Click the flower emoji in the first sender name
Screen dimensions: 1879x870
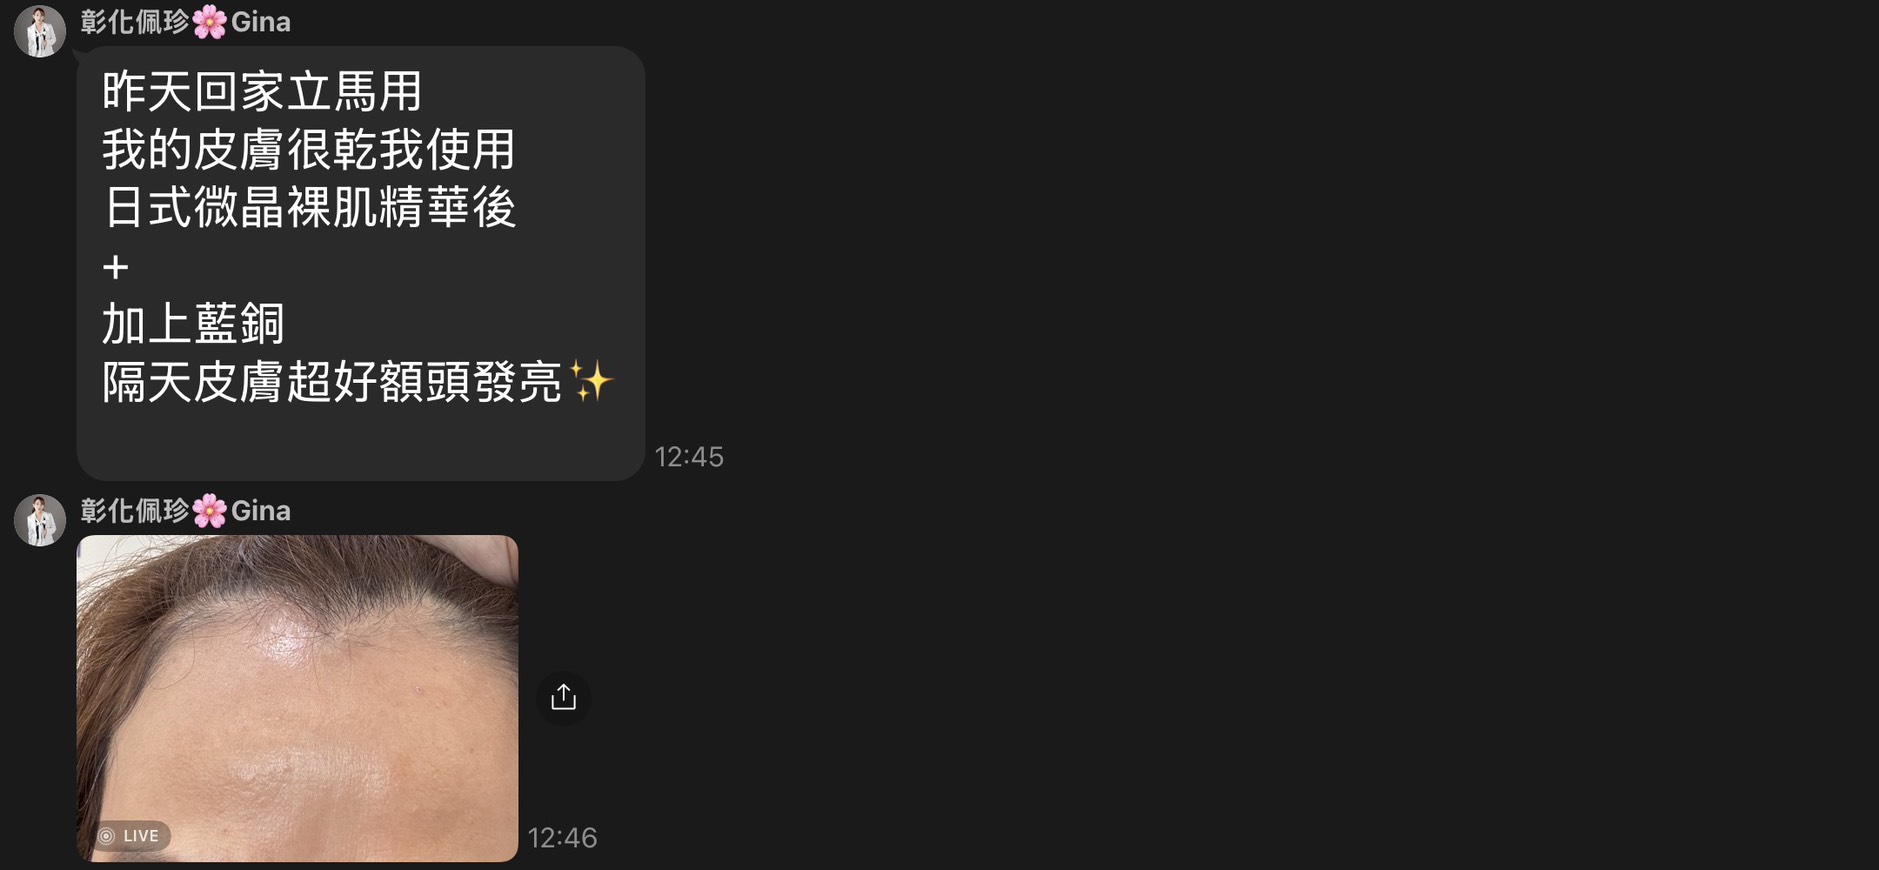coord(209,22)
